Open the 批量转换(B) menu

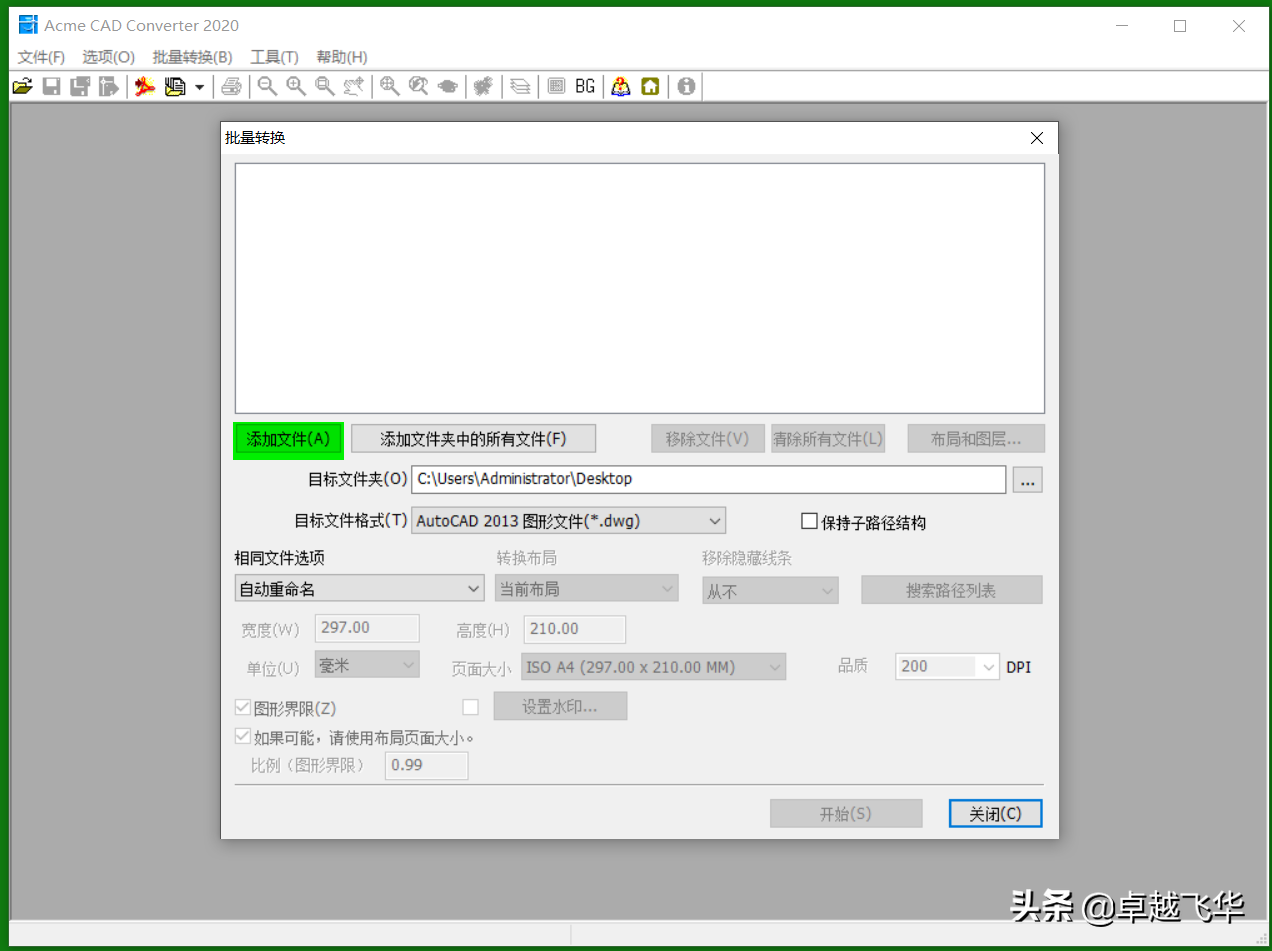tap(192, 57)
